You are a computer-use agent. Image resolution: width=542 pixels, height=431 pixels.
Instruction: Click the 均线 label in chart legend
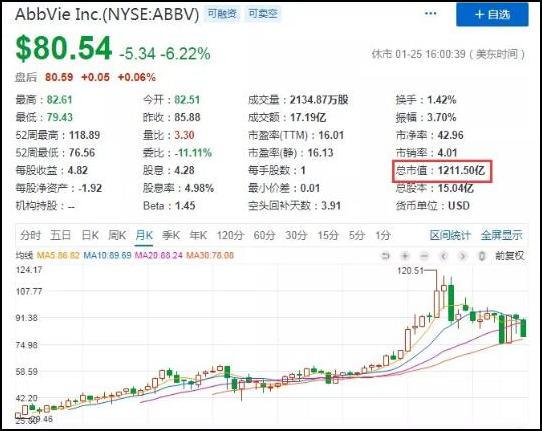(x=24, y=255)
